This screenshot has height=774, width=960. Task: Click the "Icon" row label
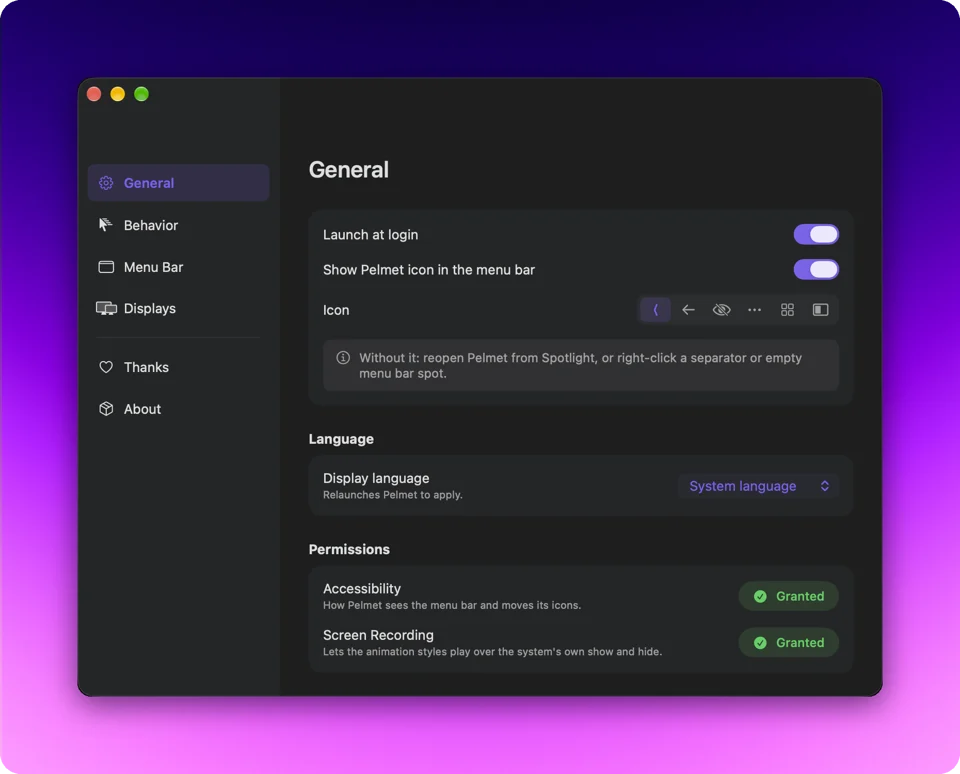point(336,310)
